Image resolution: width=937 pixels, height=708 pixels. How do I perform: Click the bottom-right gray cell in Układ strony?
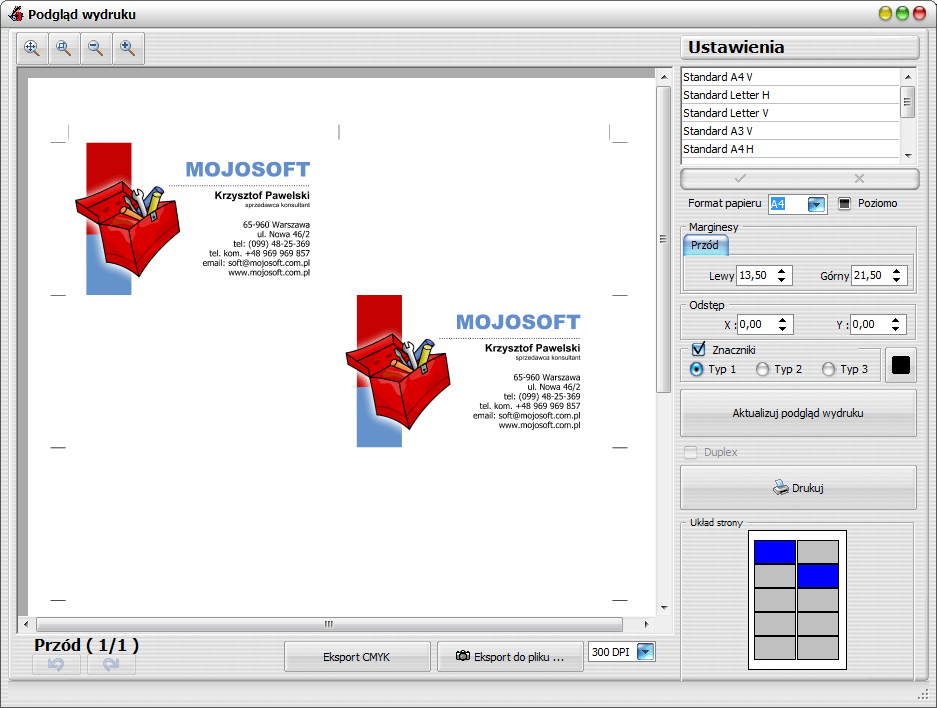point(818,648)
